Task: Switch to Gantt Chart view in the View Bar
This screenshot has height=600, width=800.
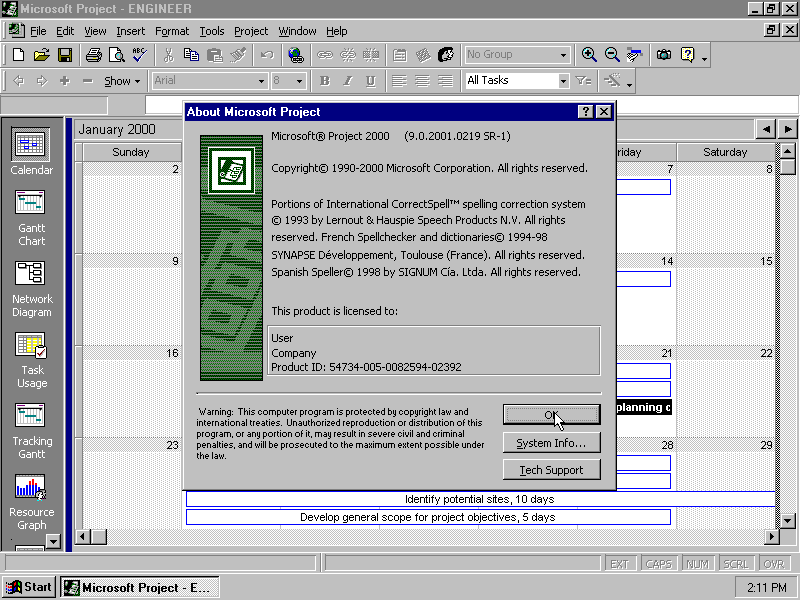Action: 31,218
